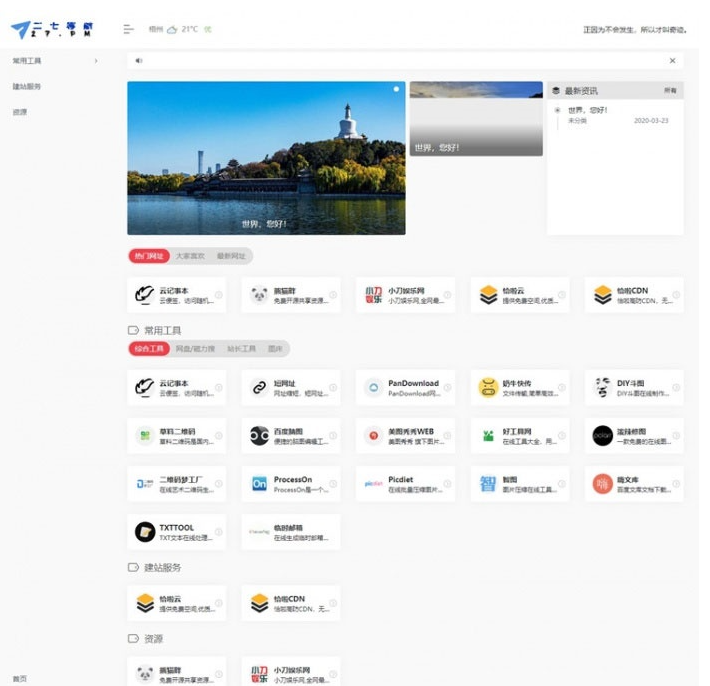
Task: Switch to the 图床 tab
Action: pos(275,348)
